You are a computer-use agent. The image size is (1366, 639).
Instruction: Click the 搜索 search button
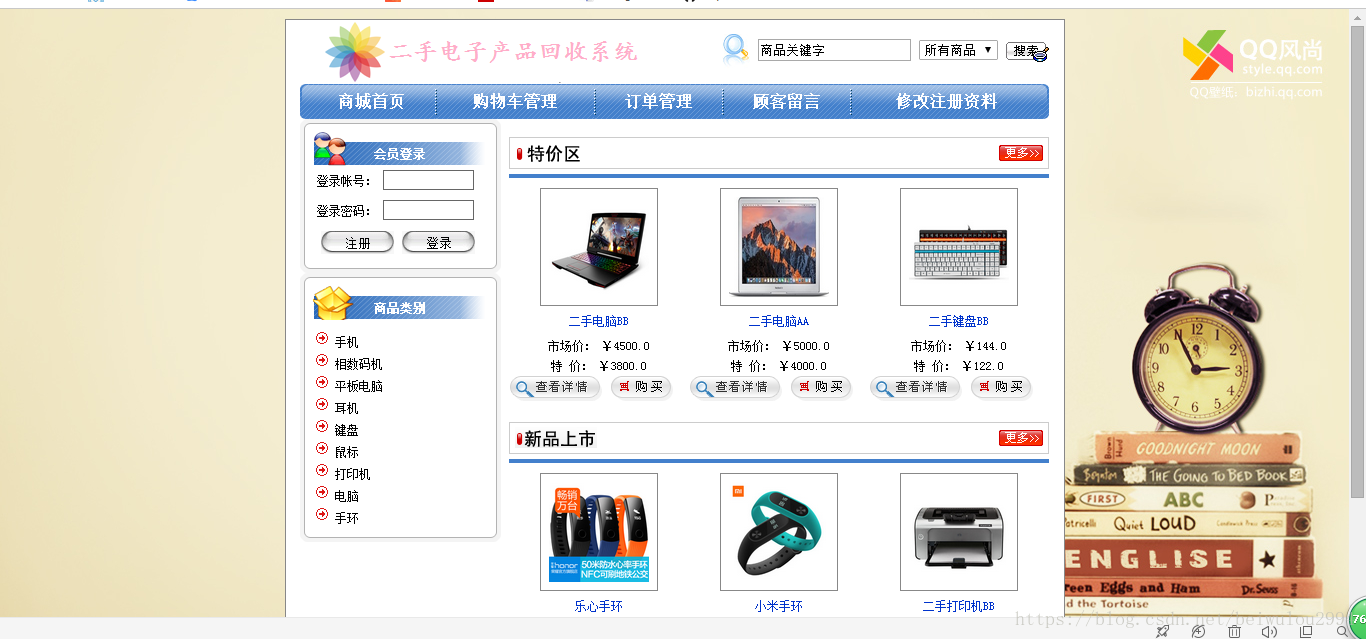(1026, 50)
